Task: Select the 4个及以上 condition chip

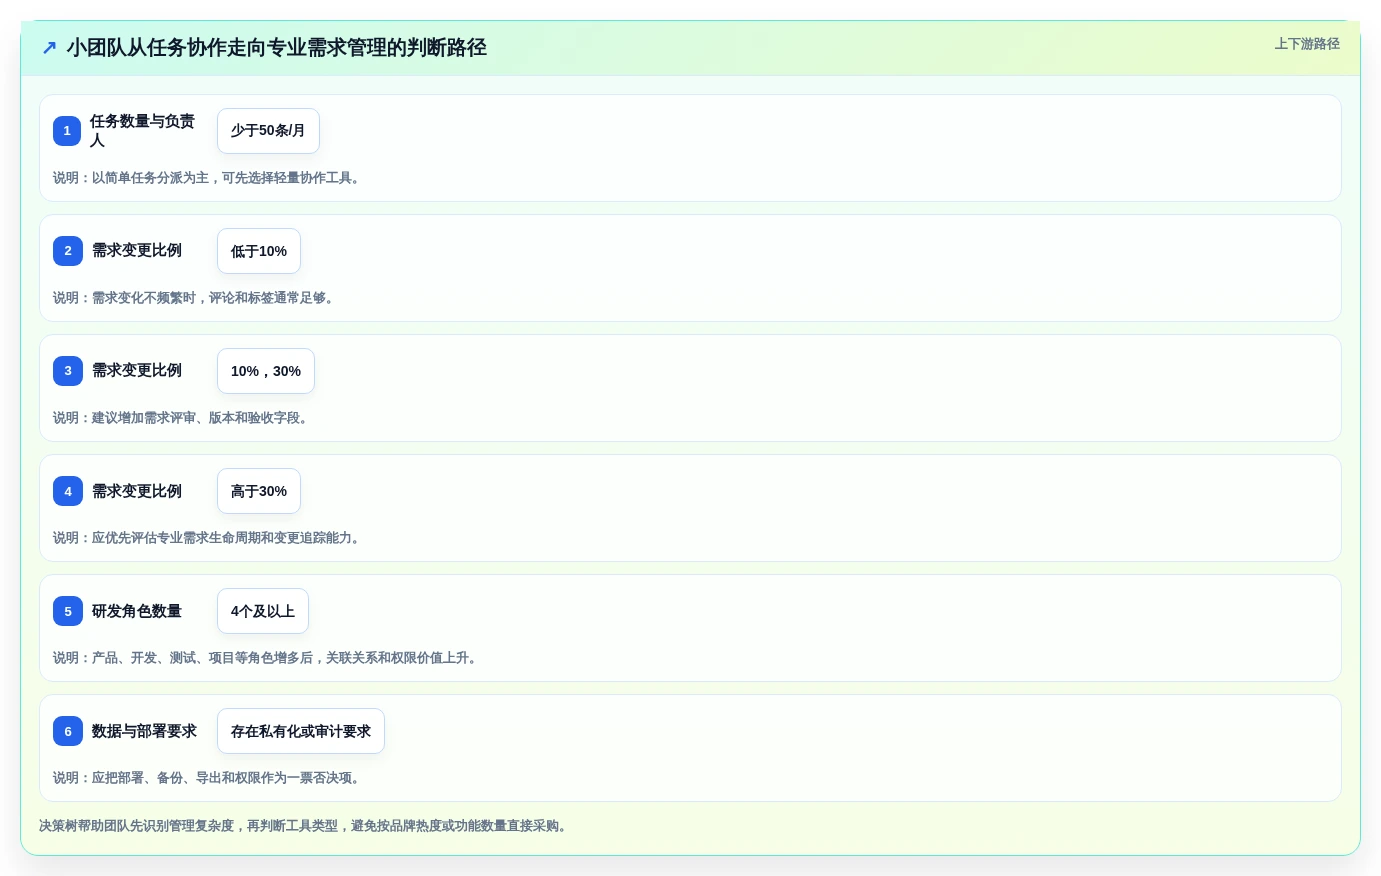Action: click(x=263, y=611)
